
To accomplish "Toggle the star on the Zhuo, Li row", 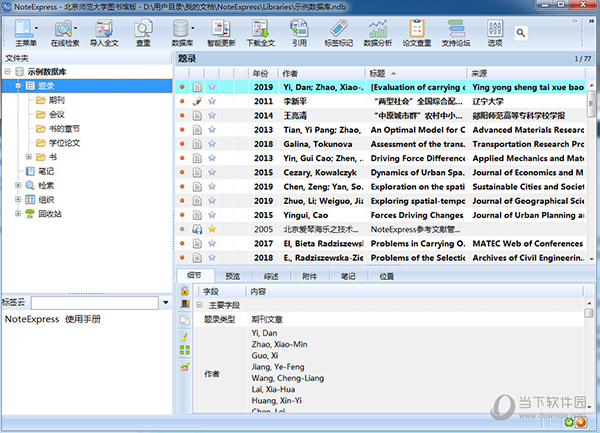I will pos(212,201).
